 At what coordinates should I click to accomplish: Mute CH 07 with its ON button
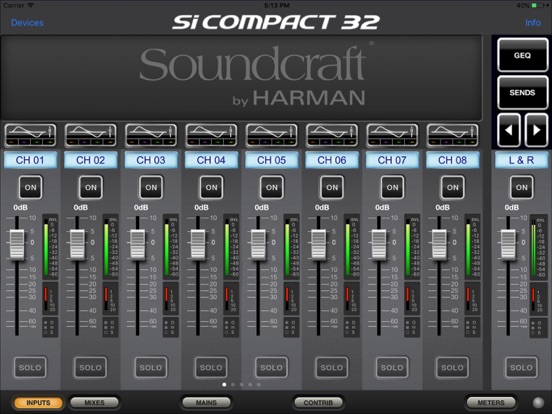pos(392,187)
